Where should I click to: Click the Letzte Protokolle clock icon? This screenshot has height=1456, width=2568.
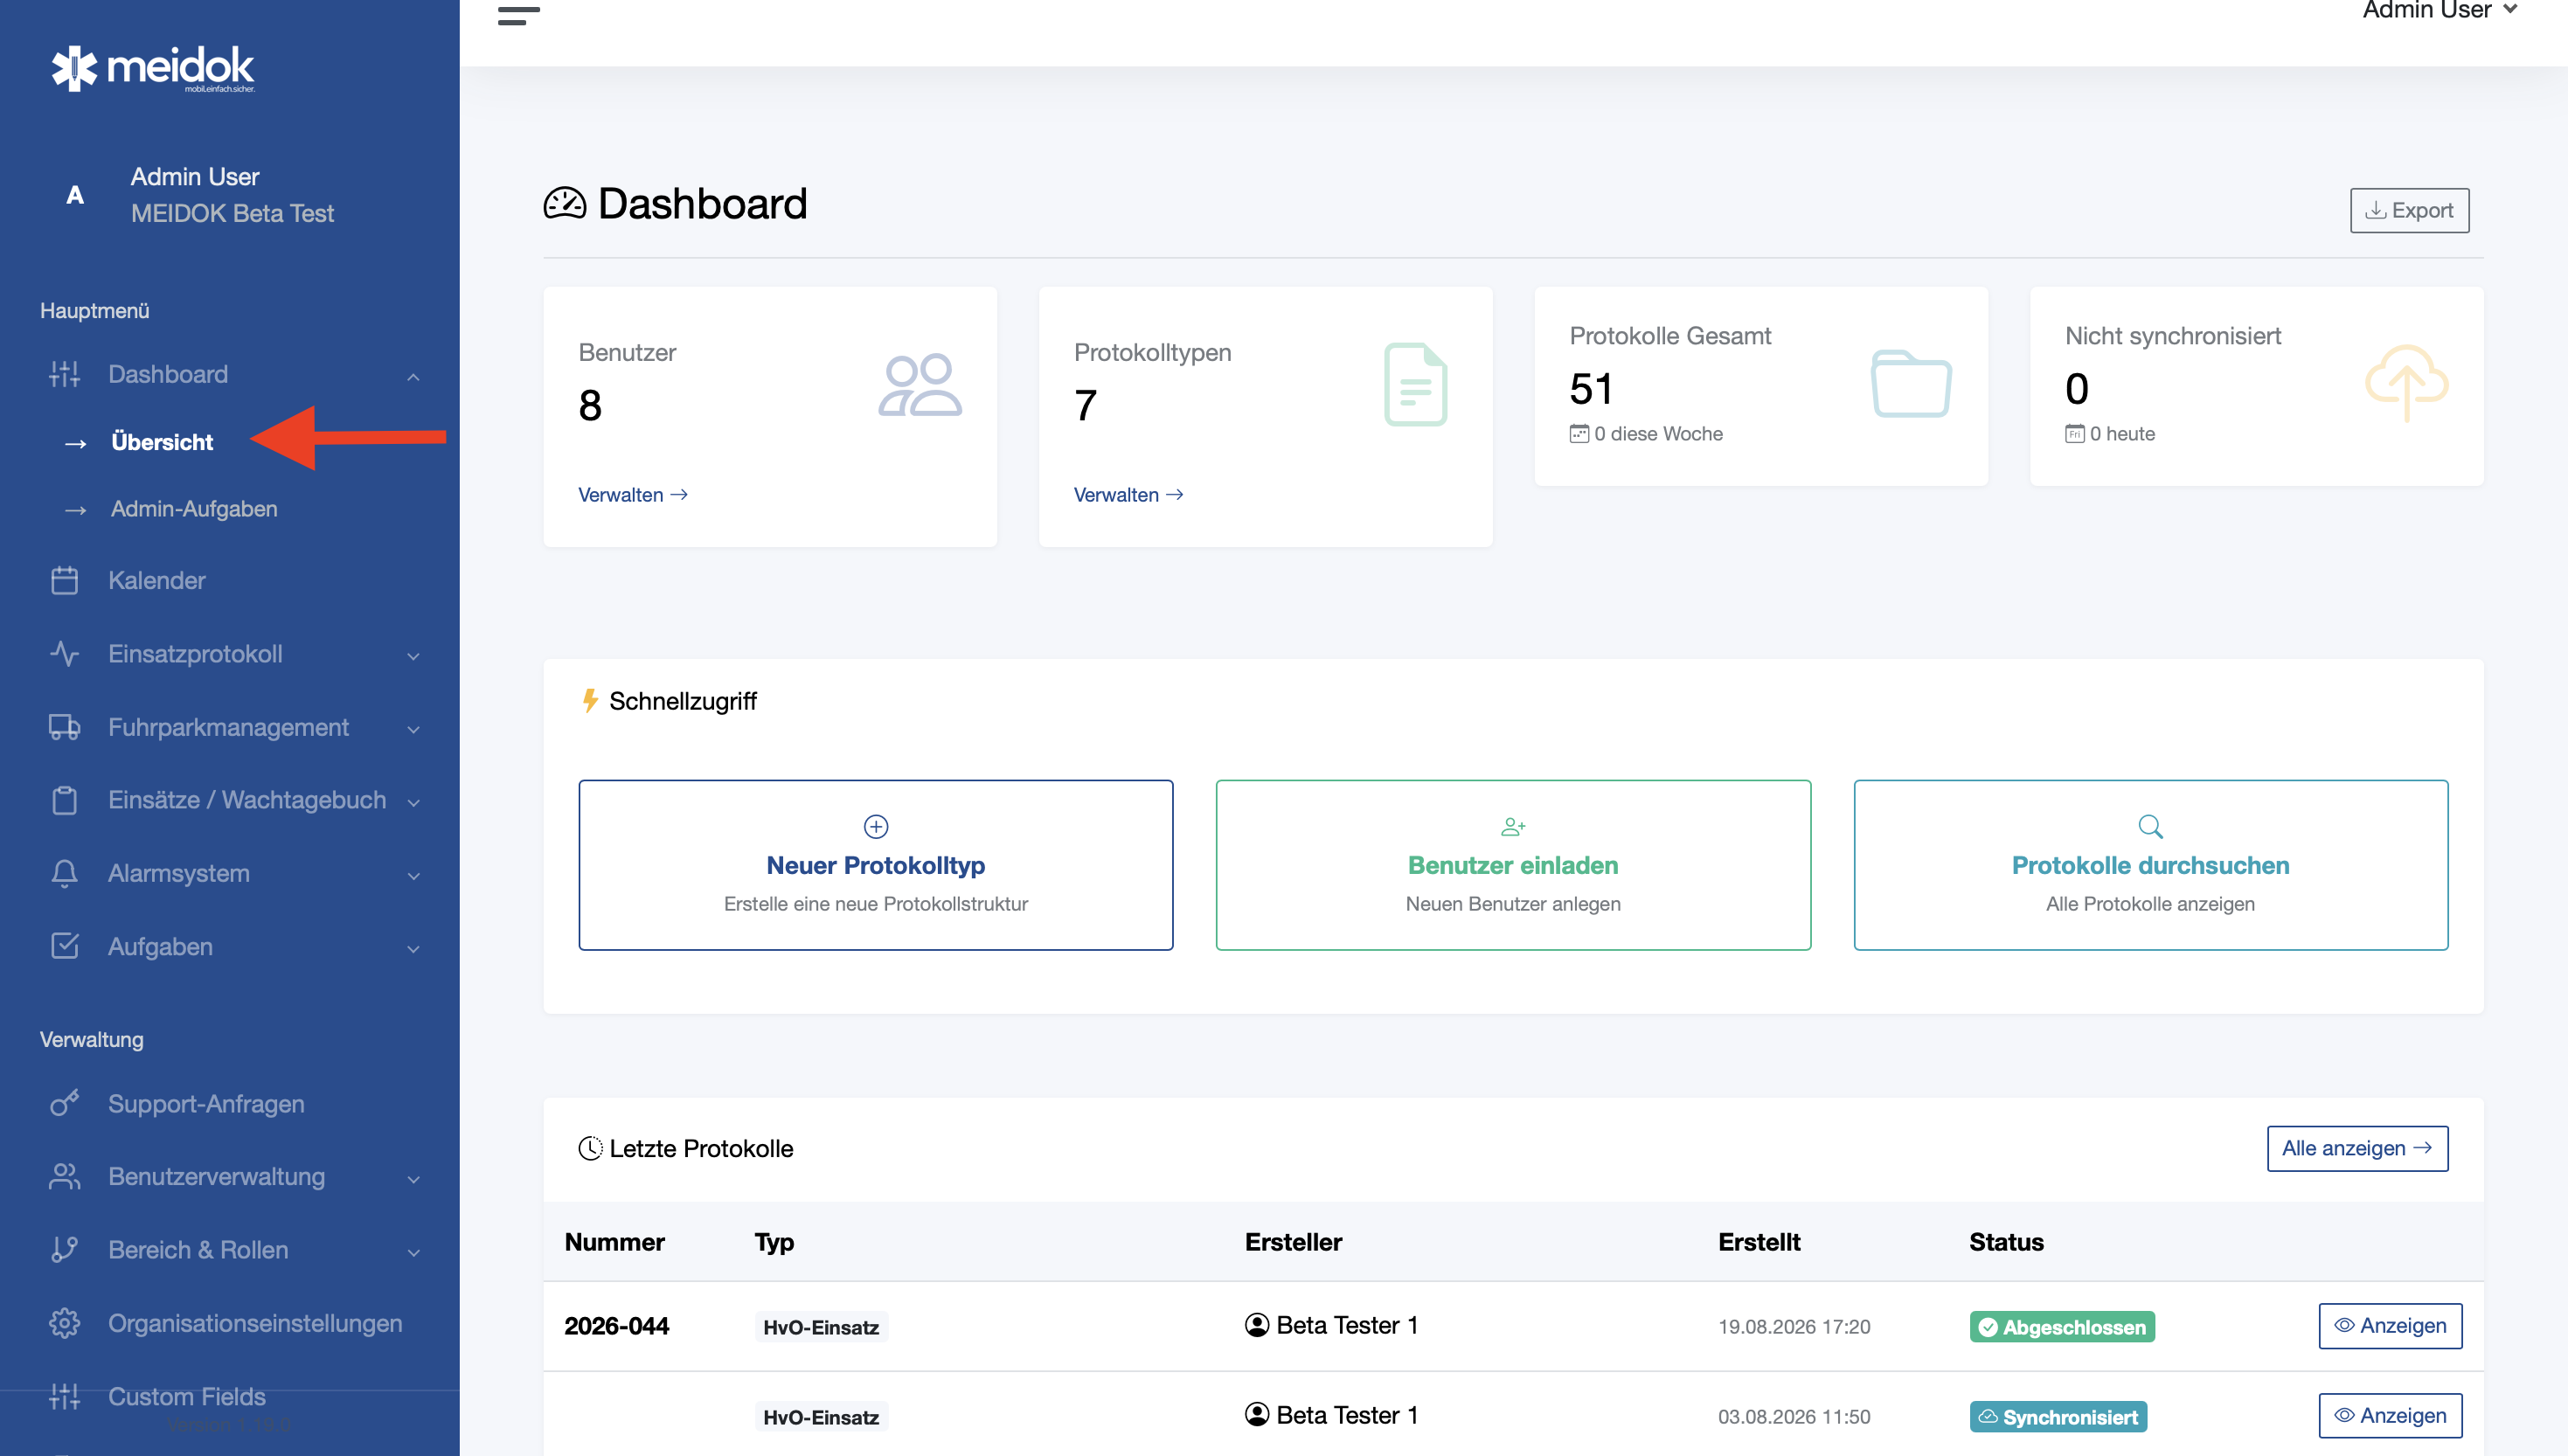point(590,1149)
